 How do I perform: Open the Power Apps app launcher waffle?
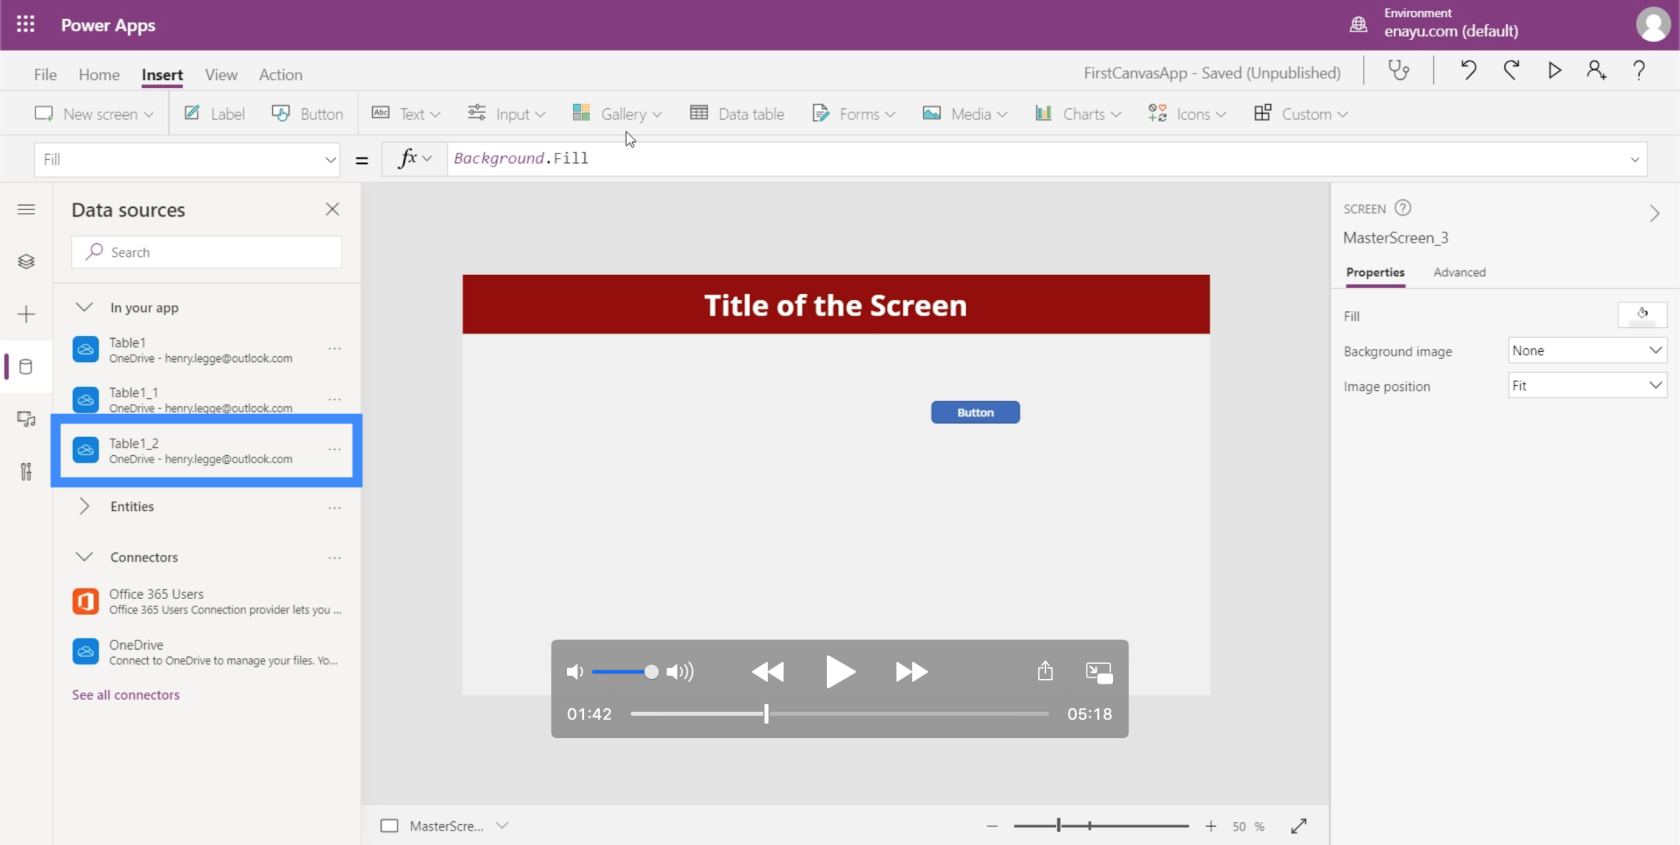[x=26, y=25]
